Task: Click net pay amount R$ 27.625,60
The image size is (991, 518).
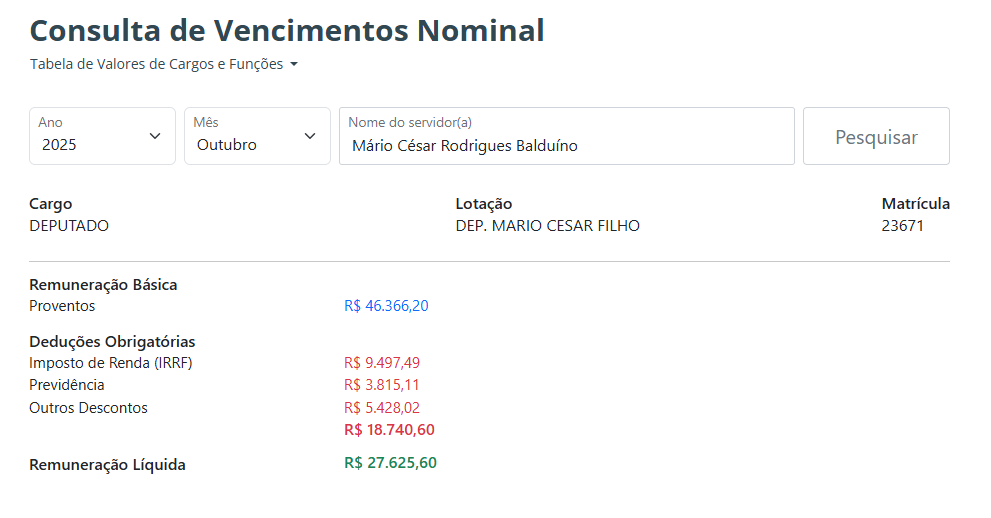Action: click(390, 463)
